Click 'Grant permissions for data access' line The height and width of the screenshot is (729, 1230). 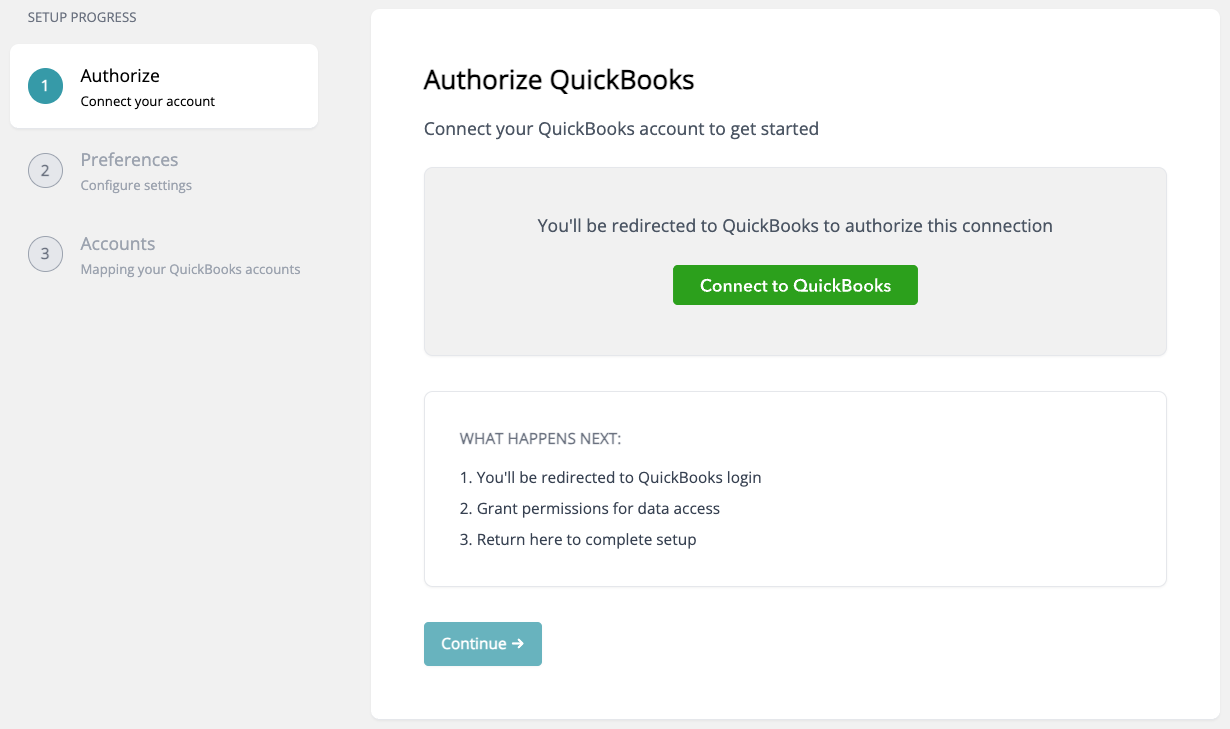point(590,508)
